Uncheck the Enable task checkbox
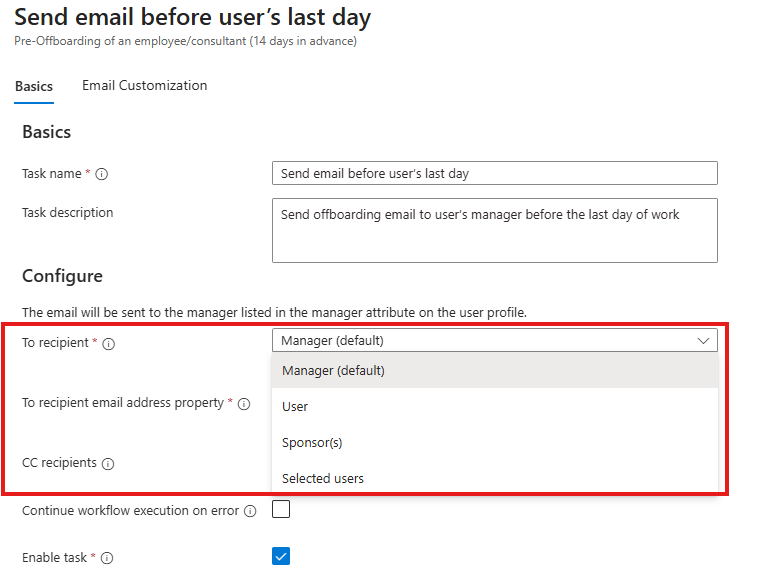This screenshot has width=777, height=583. click(x=281, y=556)
